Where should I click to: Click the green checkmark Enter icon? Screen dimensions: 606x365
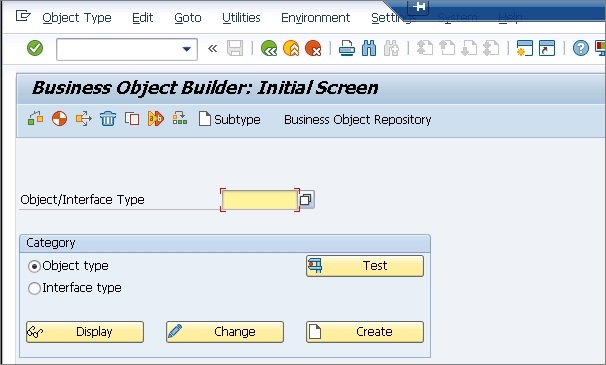pyautogui.click(x=35, y=48)
